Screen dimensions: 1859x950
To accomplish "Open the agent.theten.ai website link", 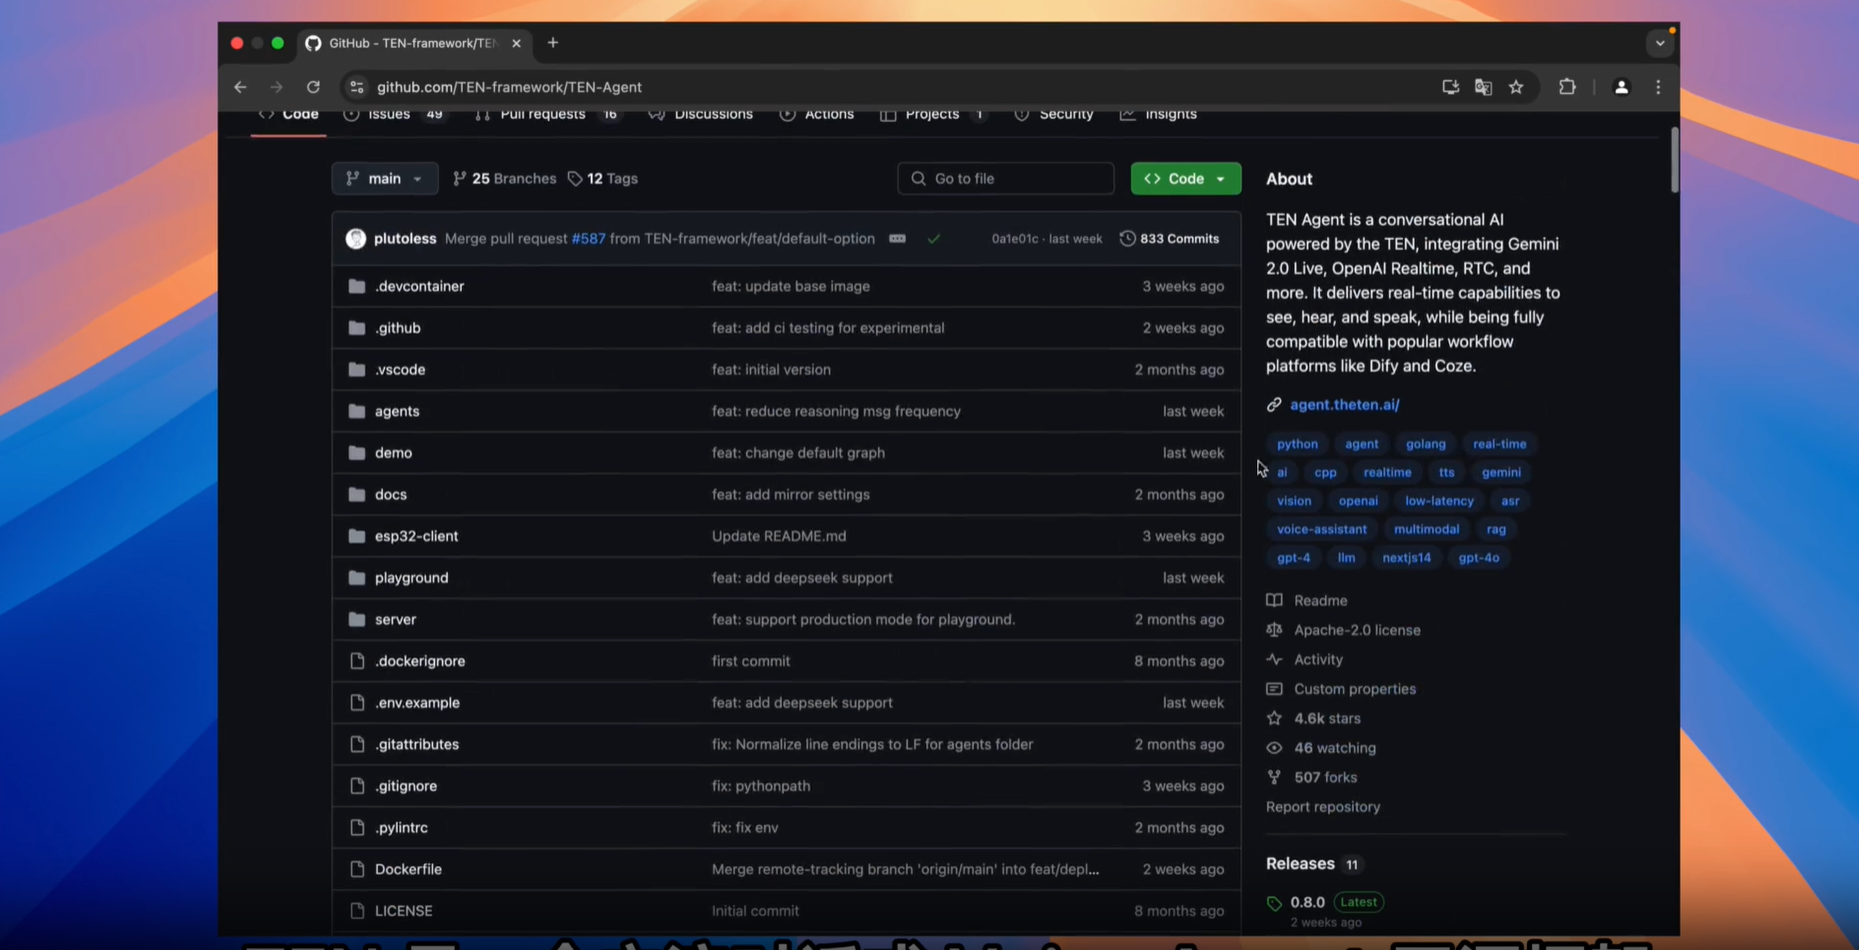I will tap(1344, 405).
